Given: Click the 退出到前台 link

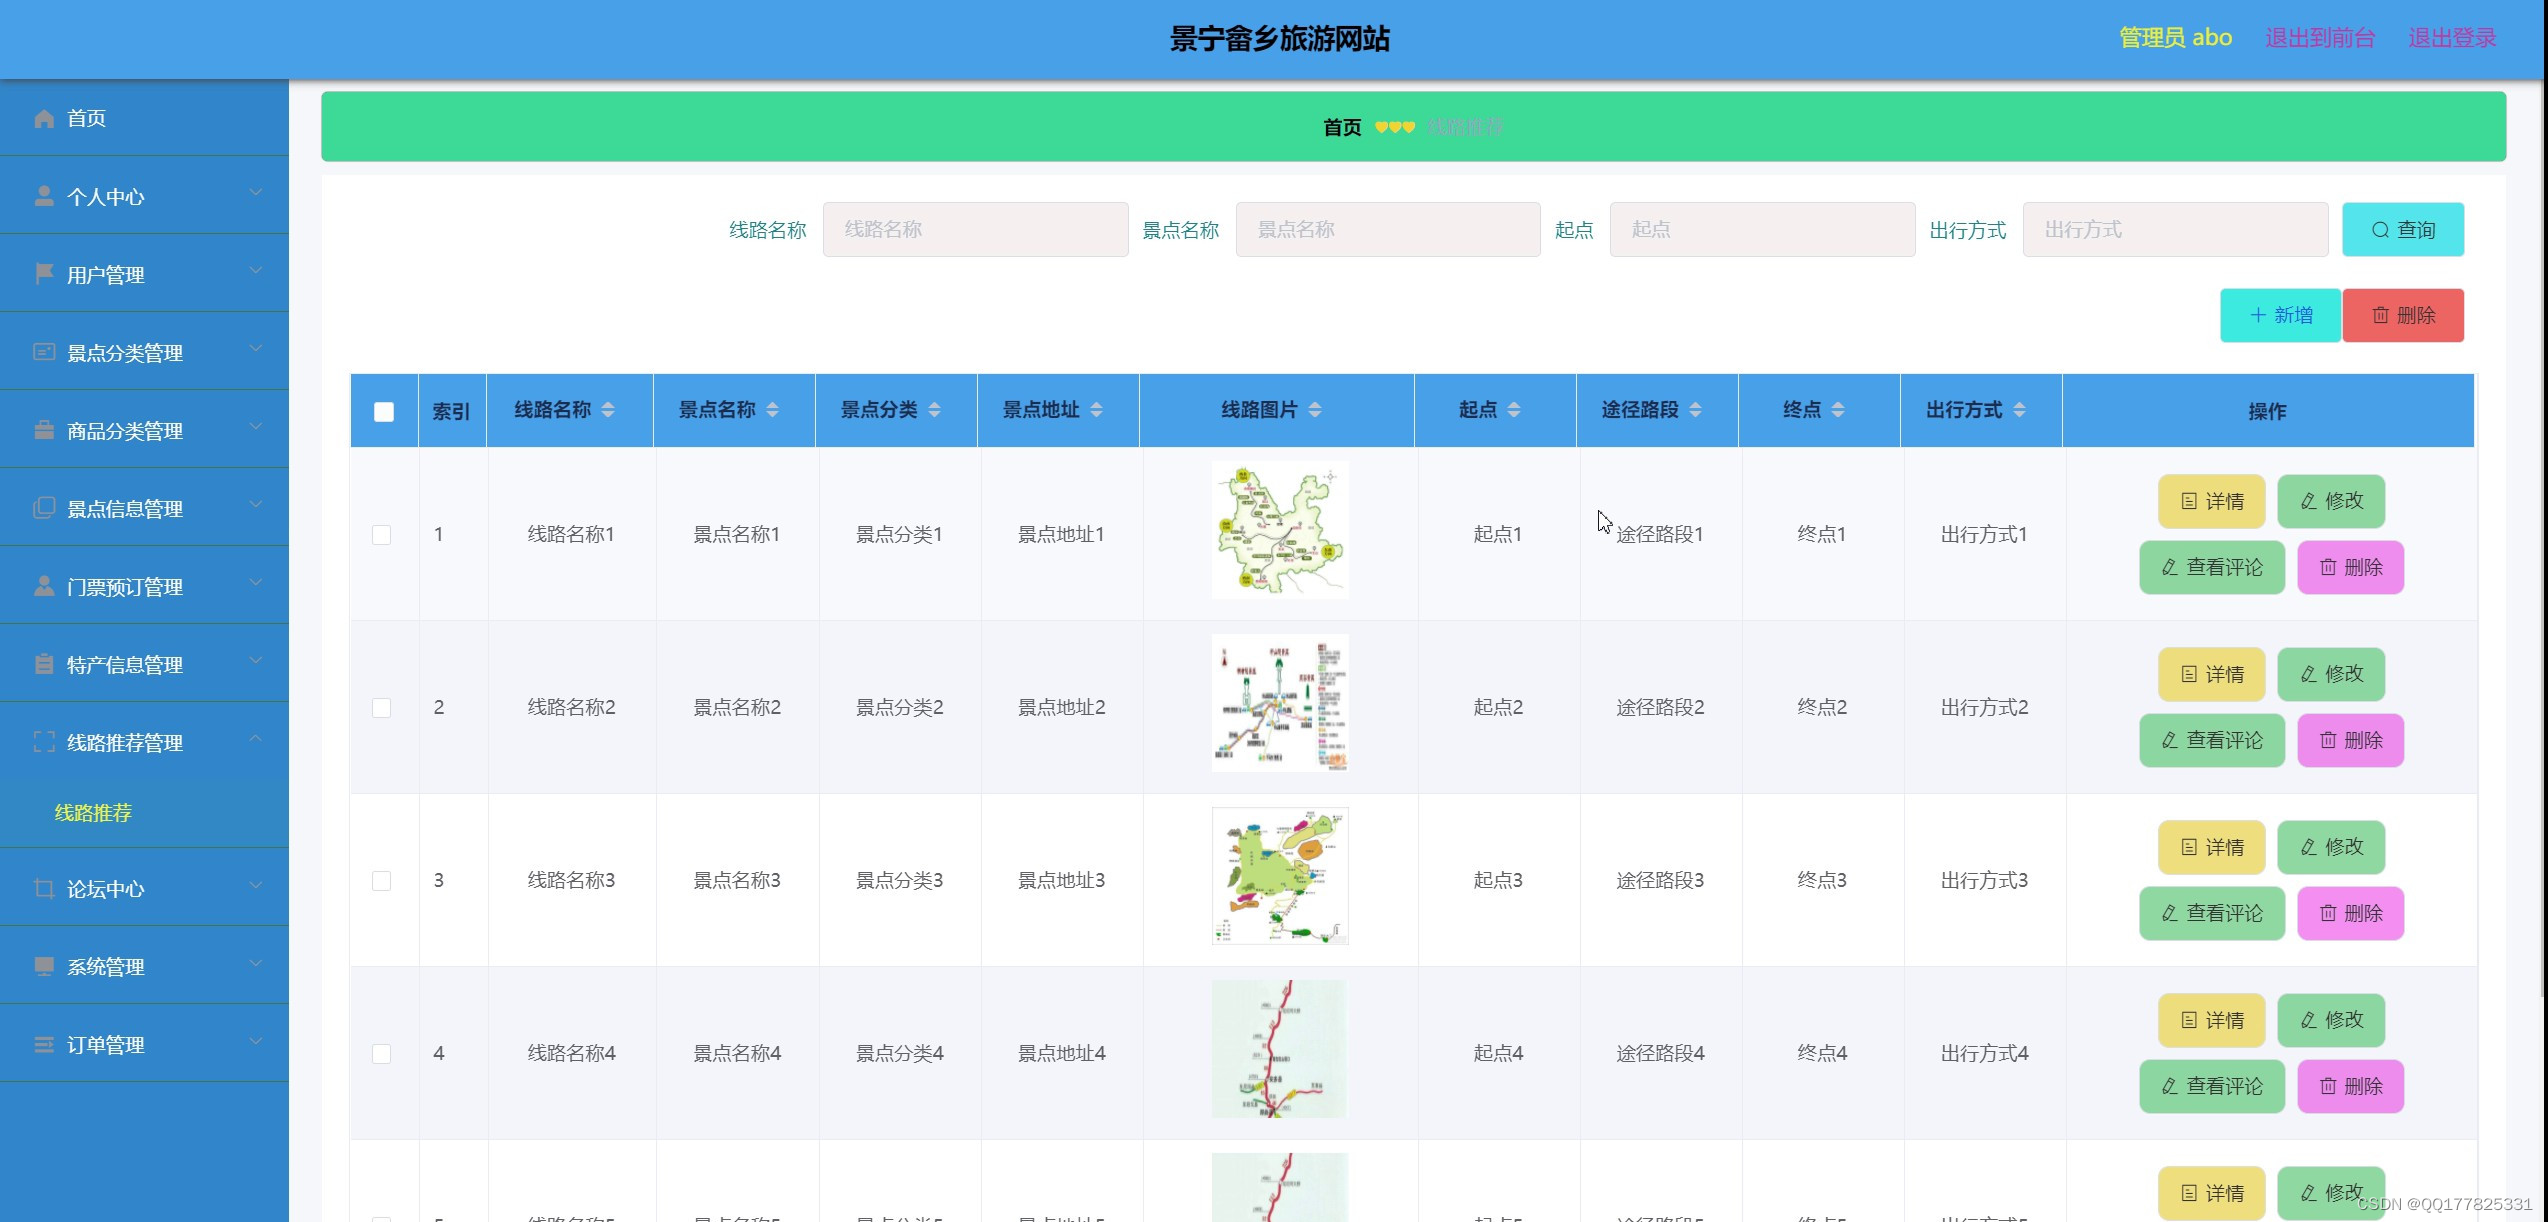Looking at the screenshot, I should [2320, 38].
